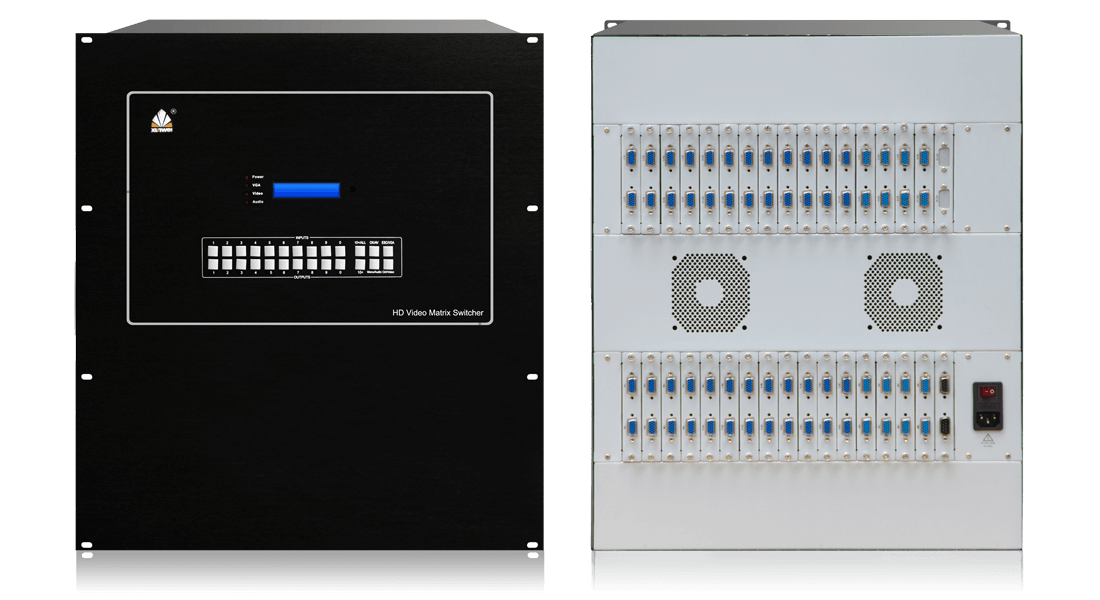Click the Power indicator LED
This screenshot has width=1100, height=600.
pyautogui.click(x=247, y=176)
